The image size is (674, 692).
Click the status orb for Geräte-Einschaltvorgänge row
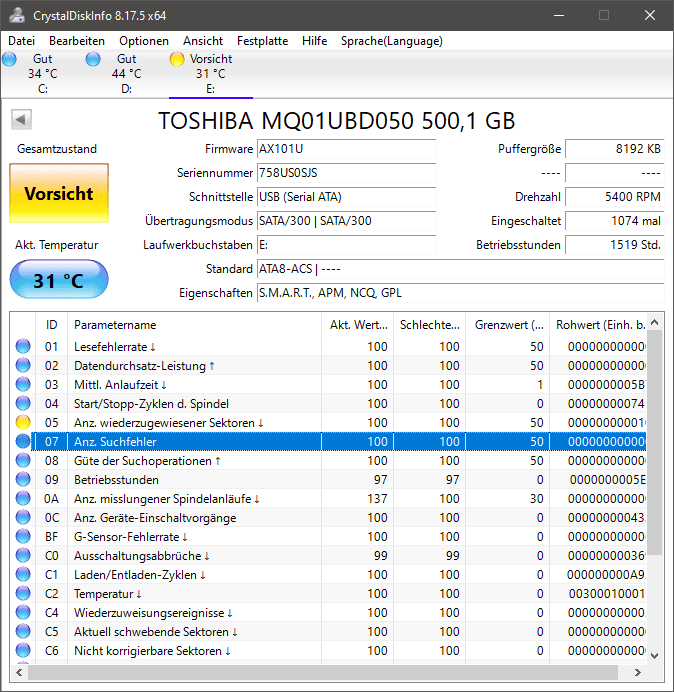pos(23,517)
